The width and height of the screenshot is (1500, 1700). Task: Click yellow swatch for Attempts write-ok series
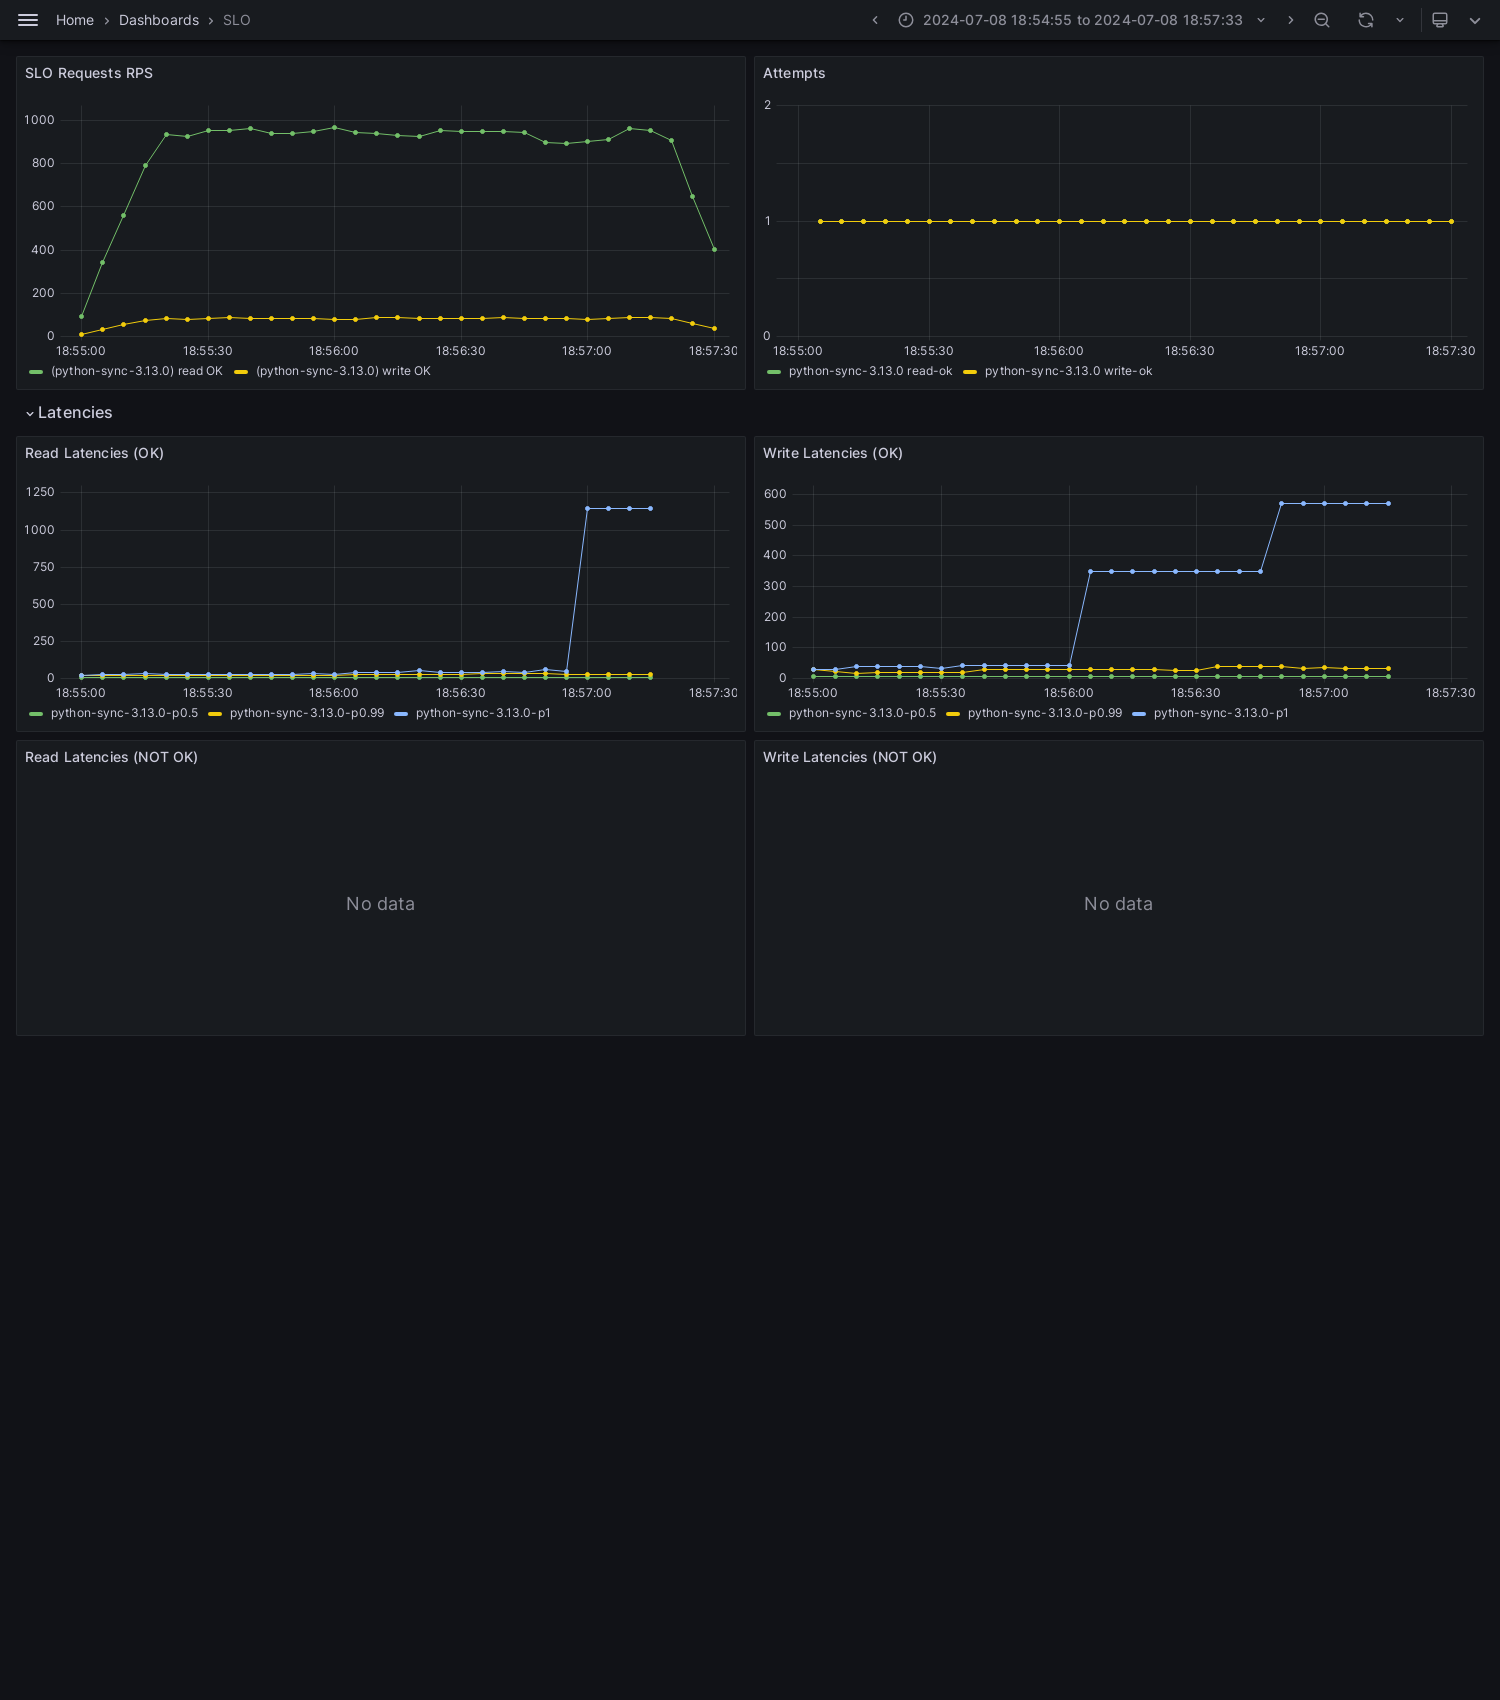tap(970, 372)
